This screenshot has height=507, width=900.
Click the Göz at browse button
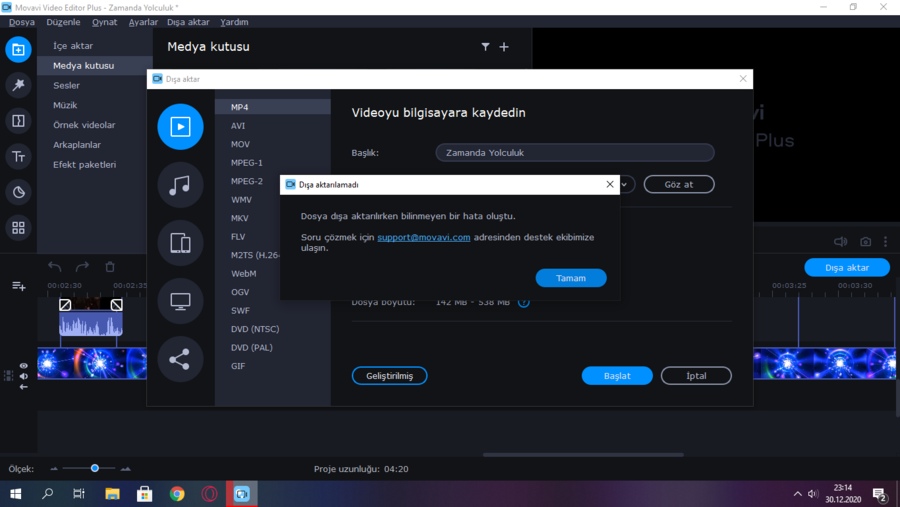(x=679, y=184)
